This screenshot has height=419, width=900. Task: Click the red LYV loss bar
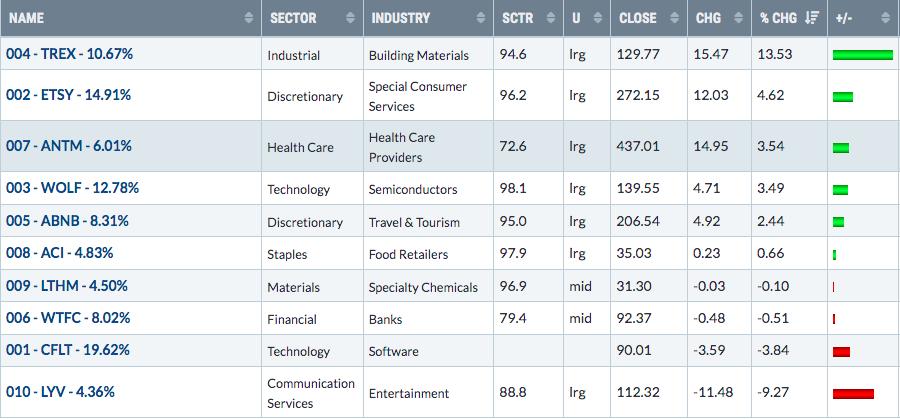tap(853, 394)
